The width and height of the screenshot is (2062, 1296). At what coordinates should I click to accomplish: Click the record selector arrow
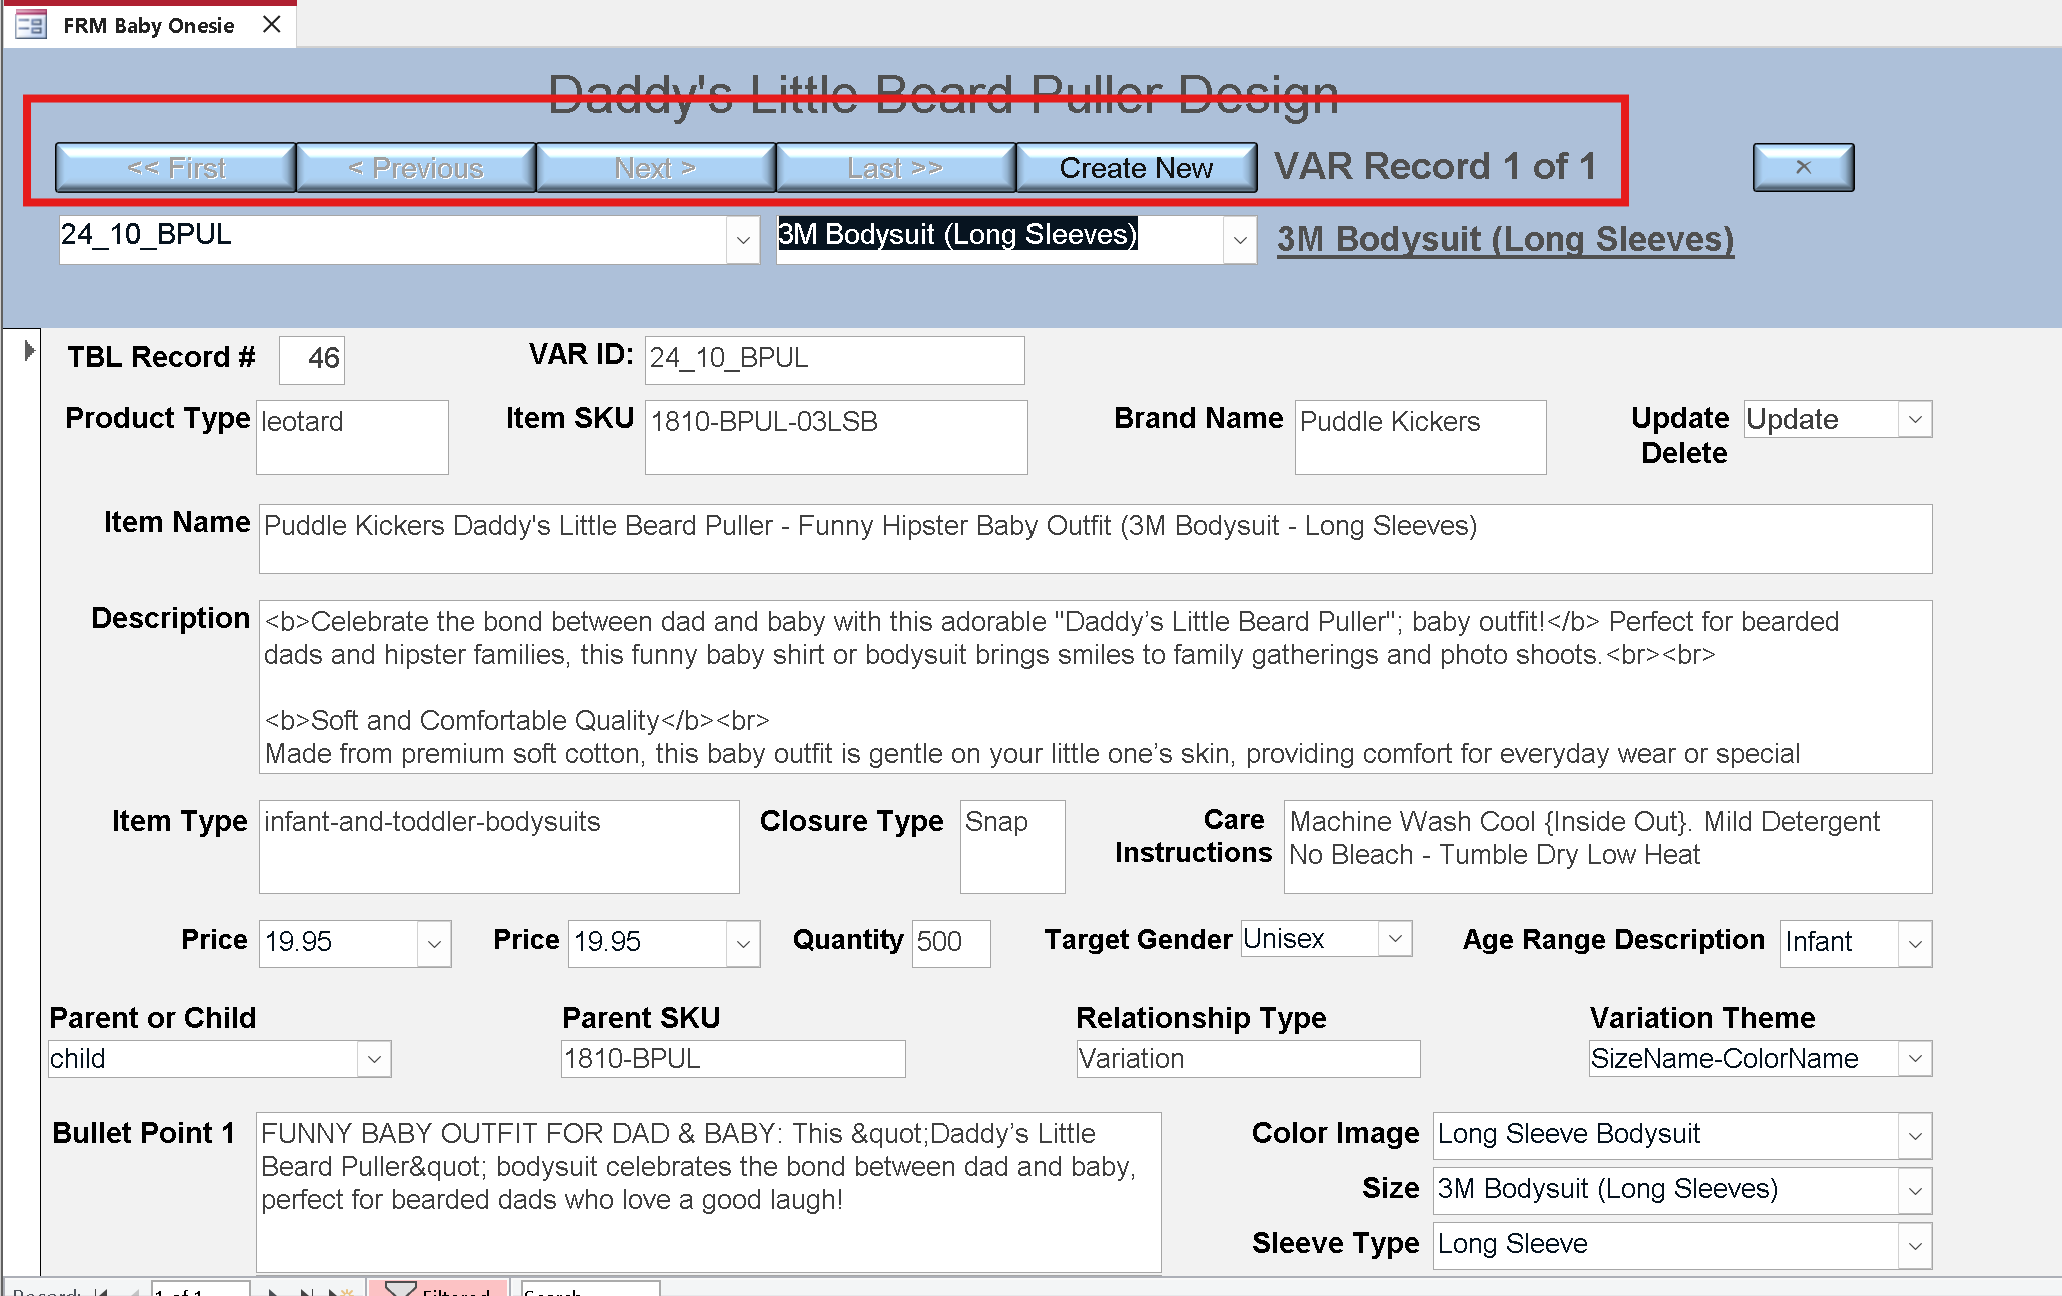28,351
